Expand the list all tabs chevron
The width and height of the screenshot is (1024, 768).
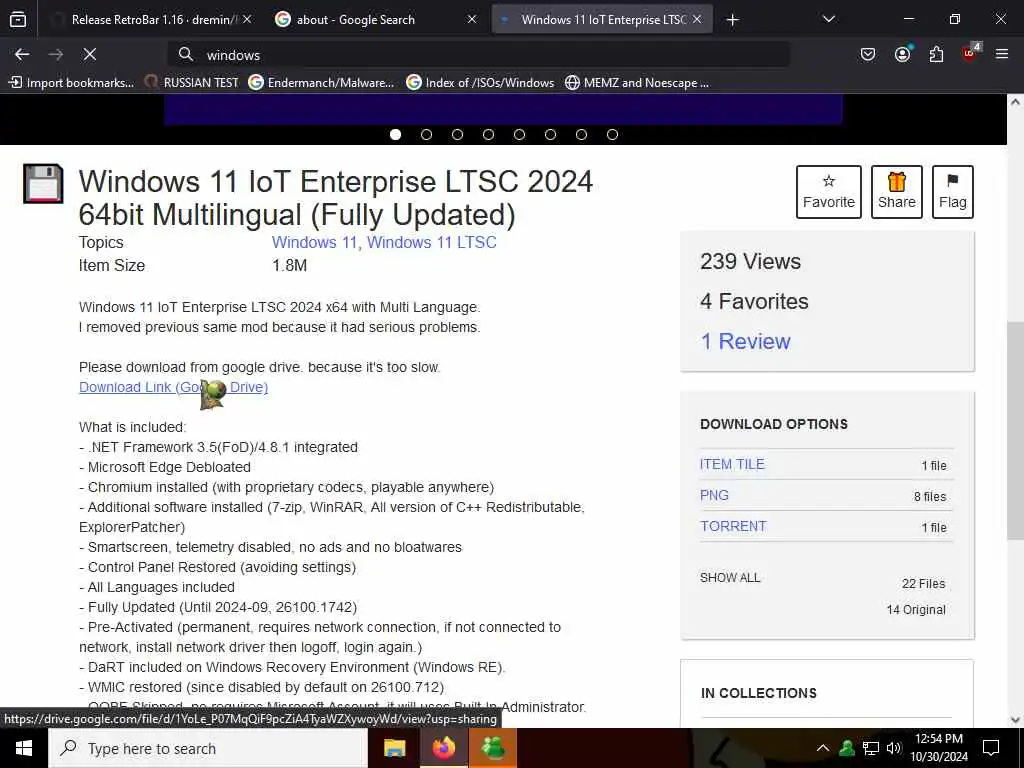(829, 20)
